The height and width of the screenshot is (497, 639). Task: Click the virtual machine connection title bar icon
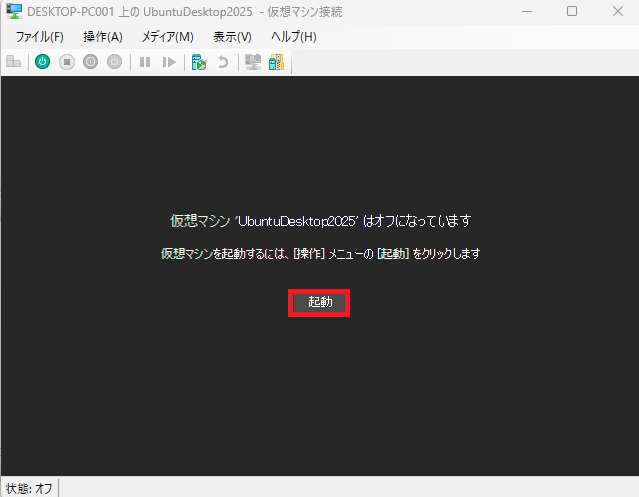click(x=14, y=11)
